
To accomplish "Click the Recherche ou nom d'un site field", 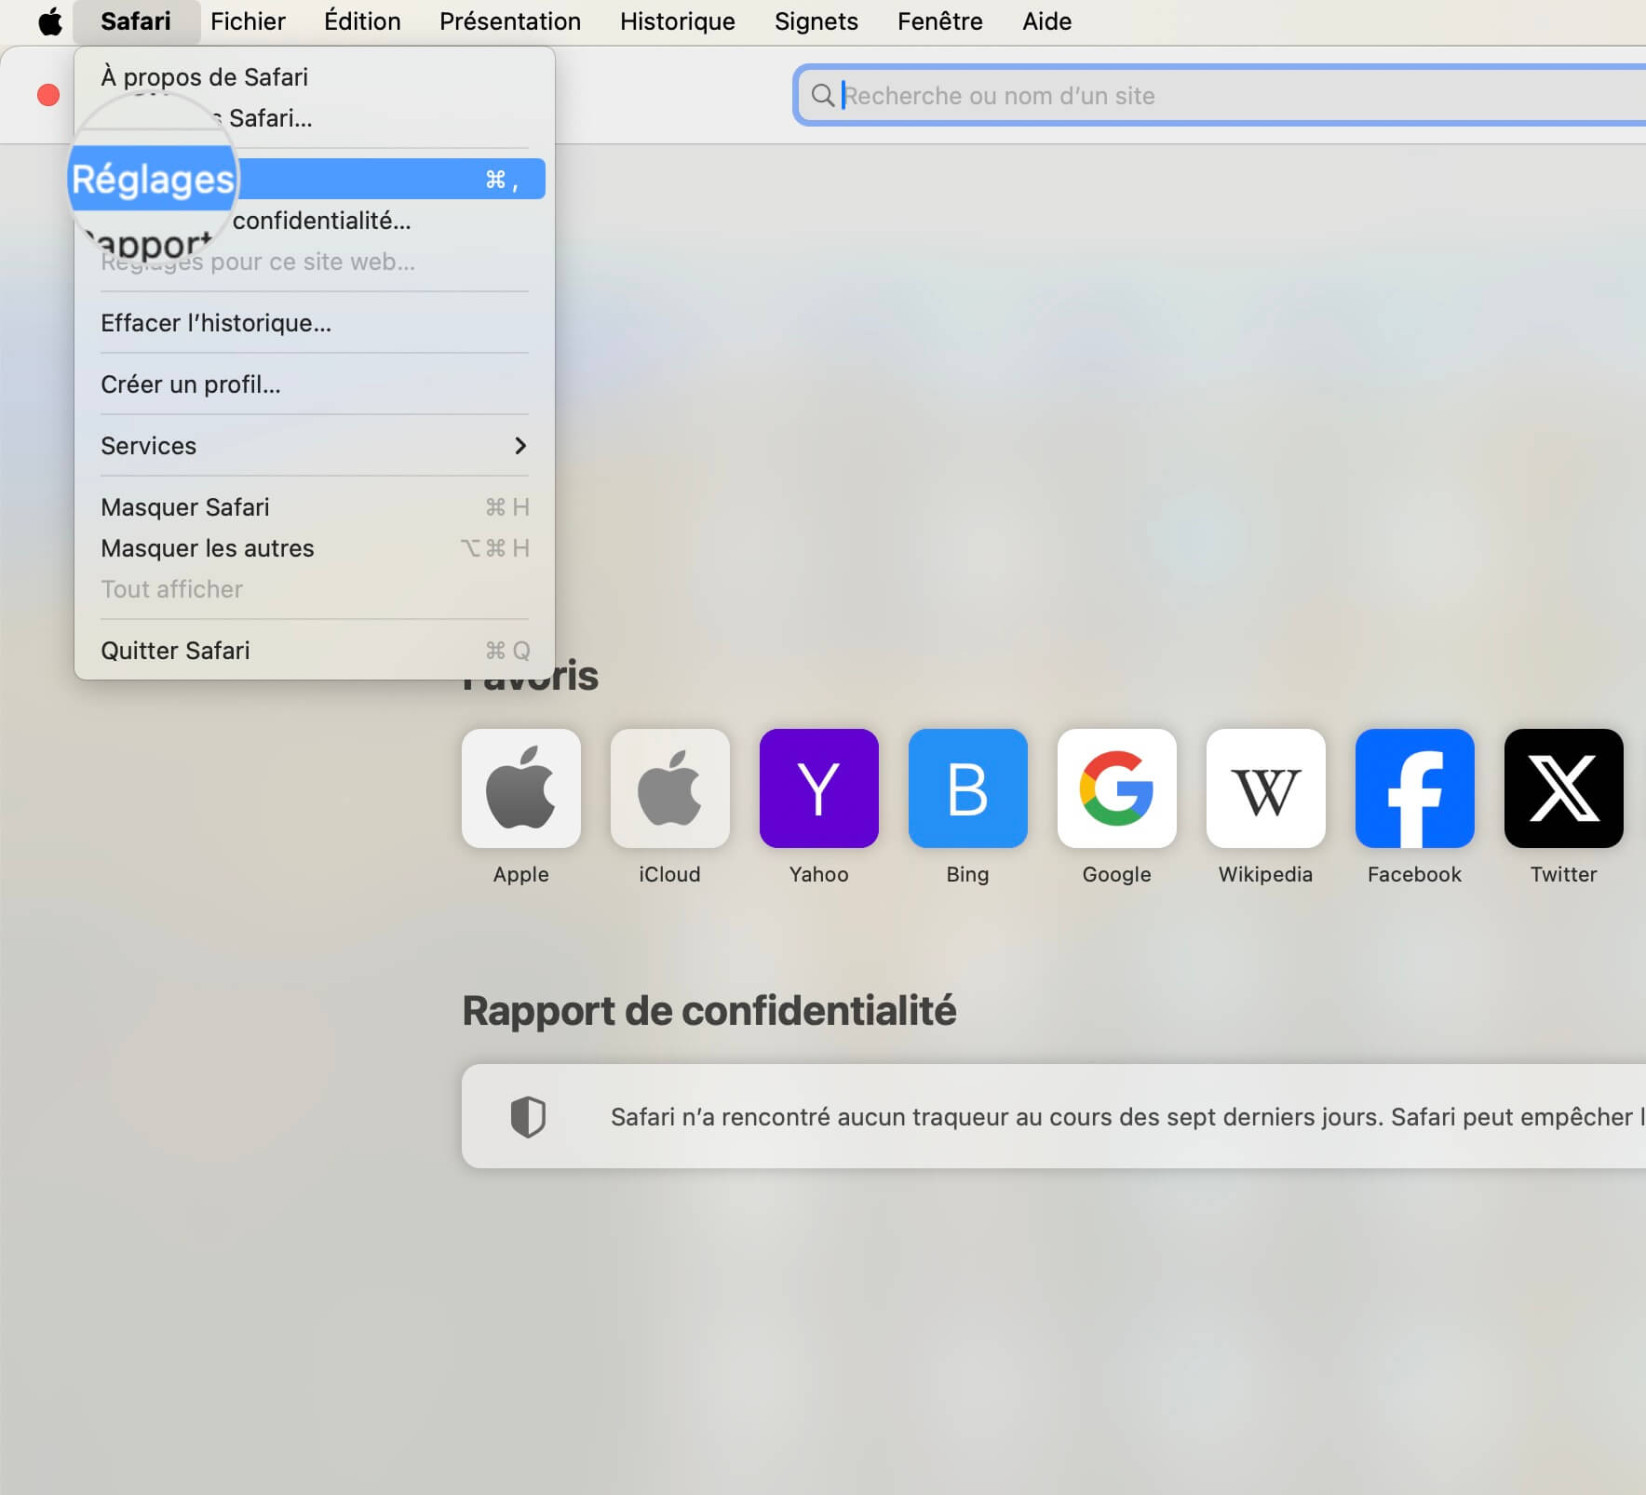I will (x=1220, y=95).
